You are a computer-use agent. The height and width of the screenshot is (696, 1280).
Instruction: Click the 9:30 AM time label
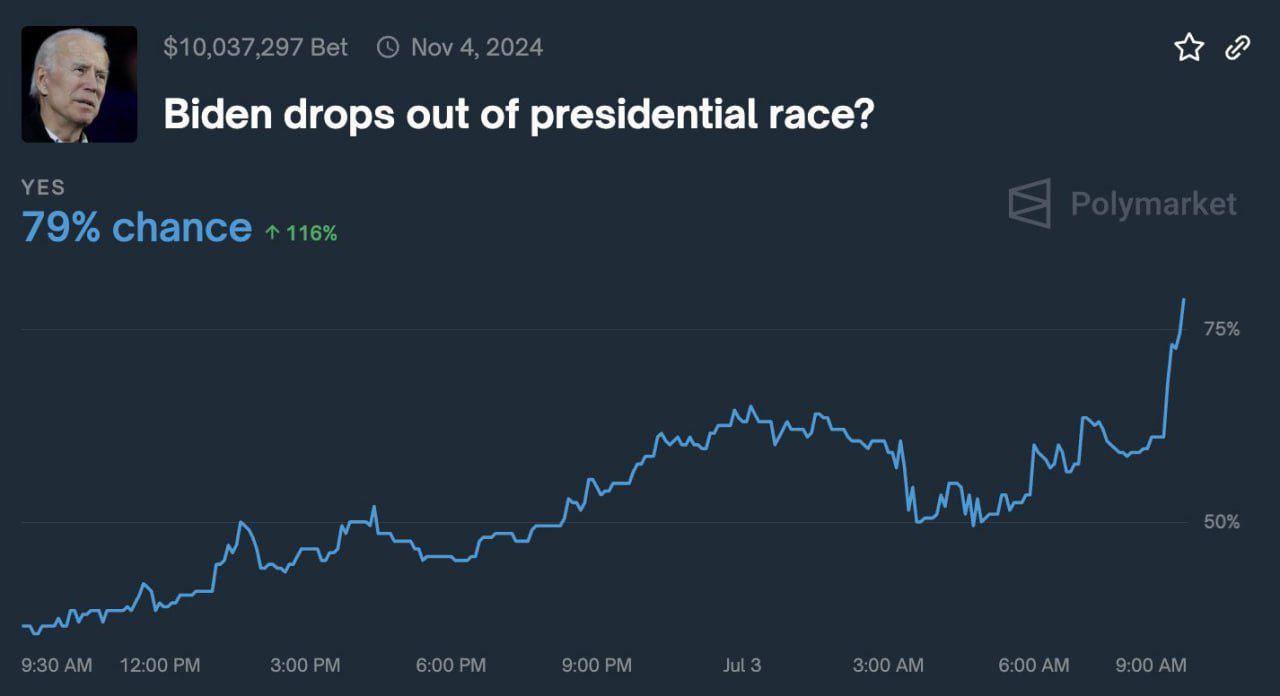click(x=56, y=665)
